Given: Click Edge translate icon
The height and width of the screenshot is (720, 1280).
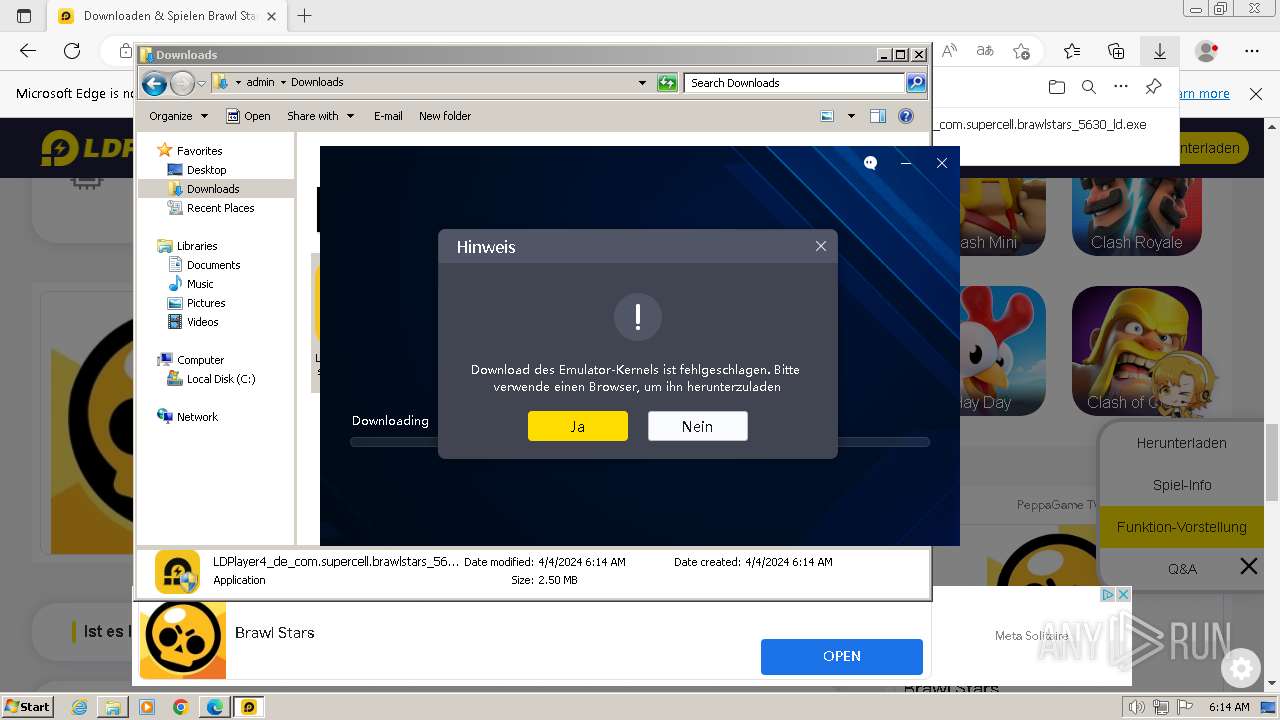Looking at the screenshot, I should point(985,51).
